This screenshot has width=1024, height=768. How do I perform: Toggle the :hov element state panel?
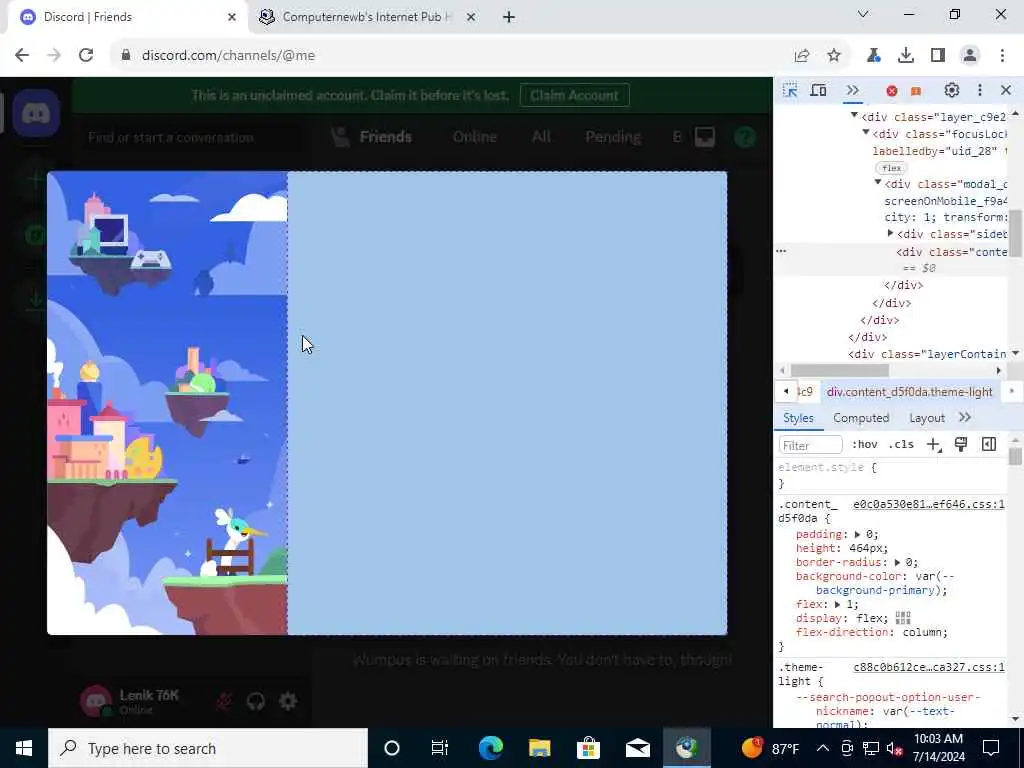[x=865, y=445]
